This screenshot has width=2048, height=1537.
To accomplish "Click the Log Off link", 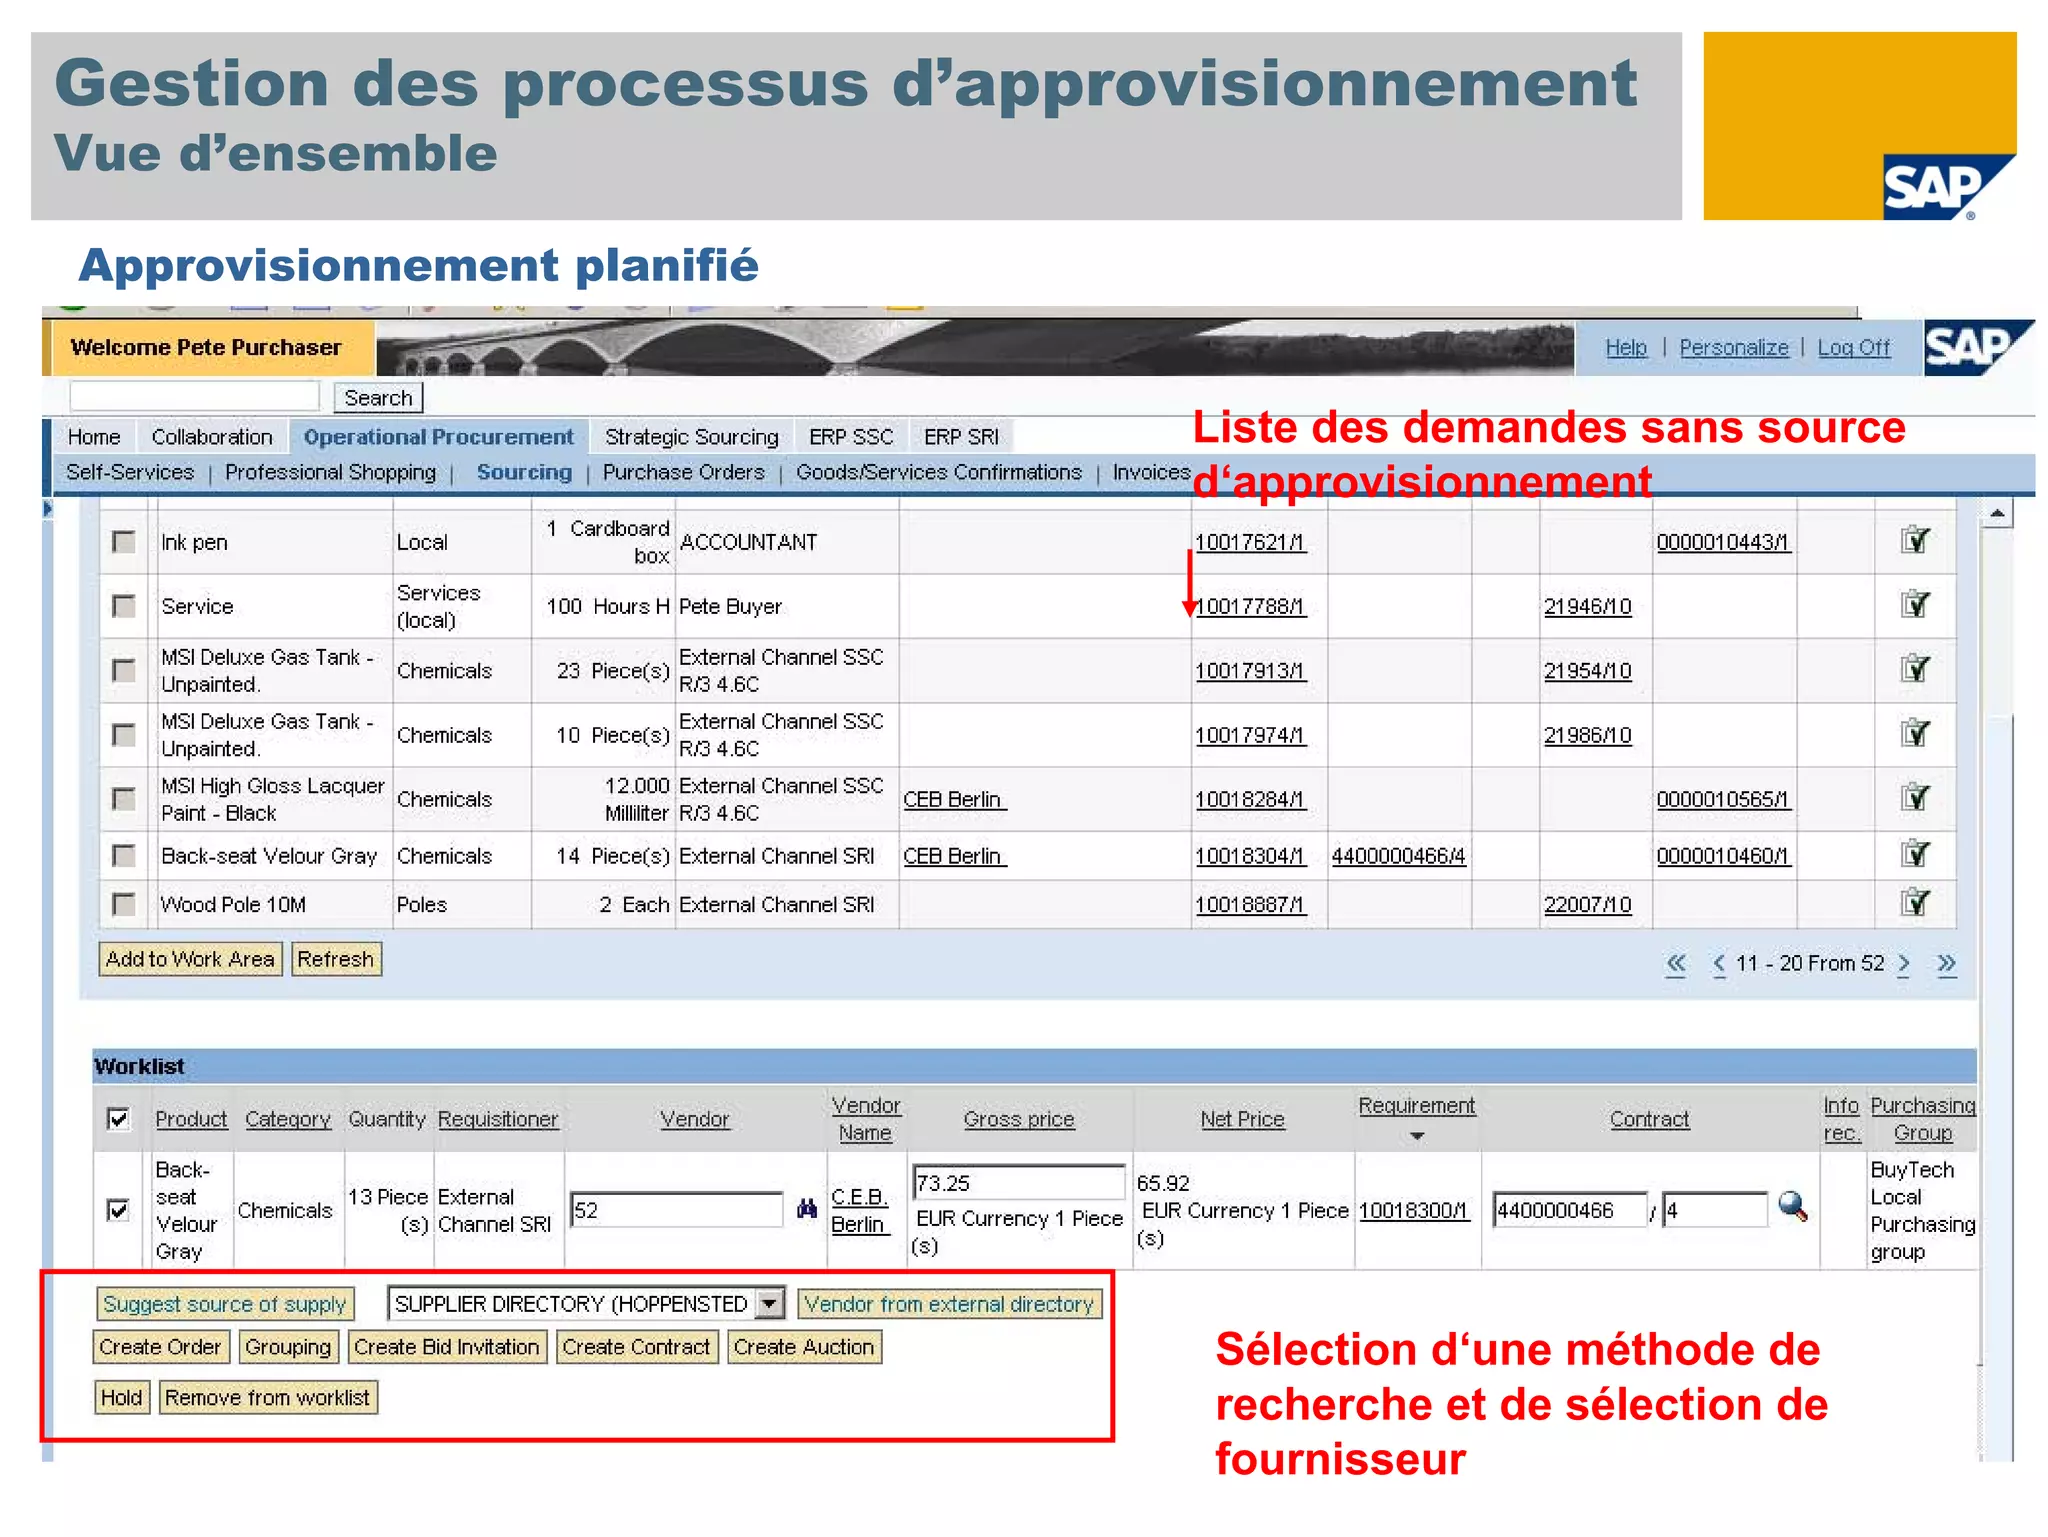I will click(1854, 347).
